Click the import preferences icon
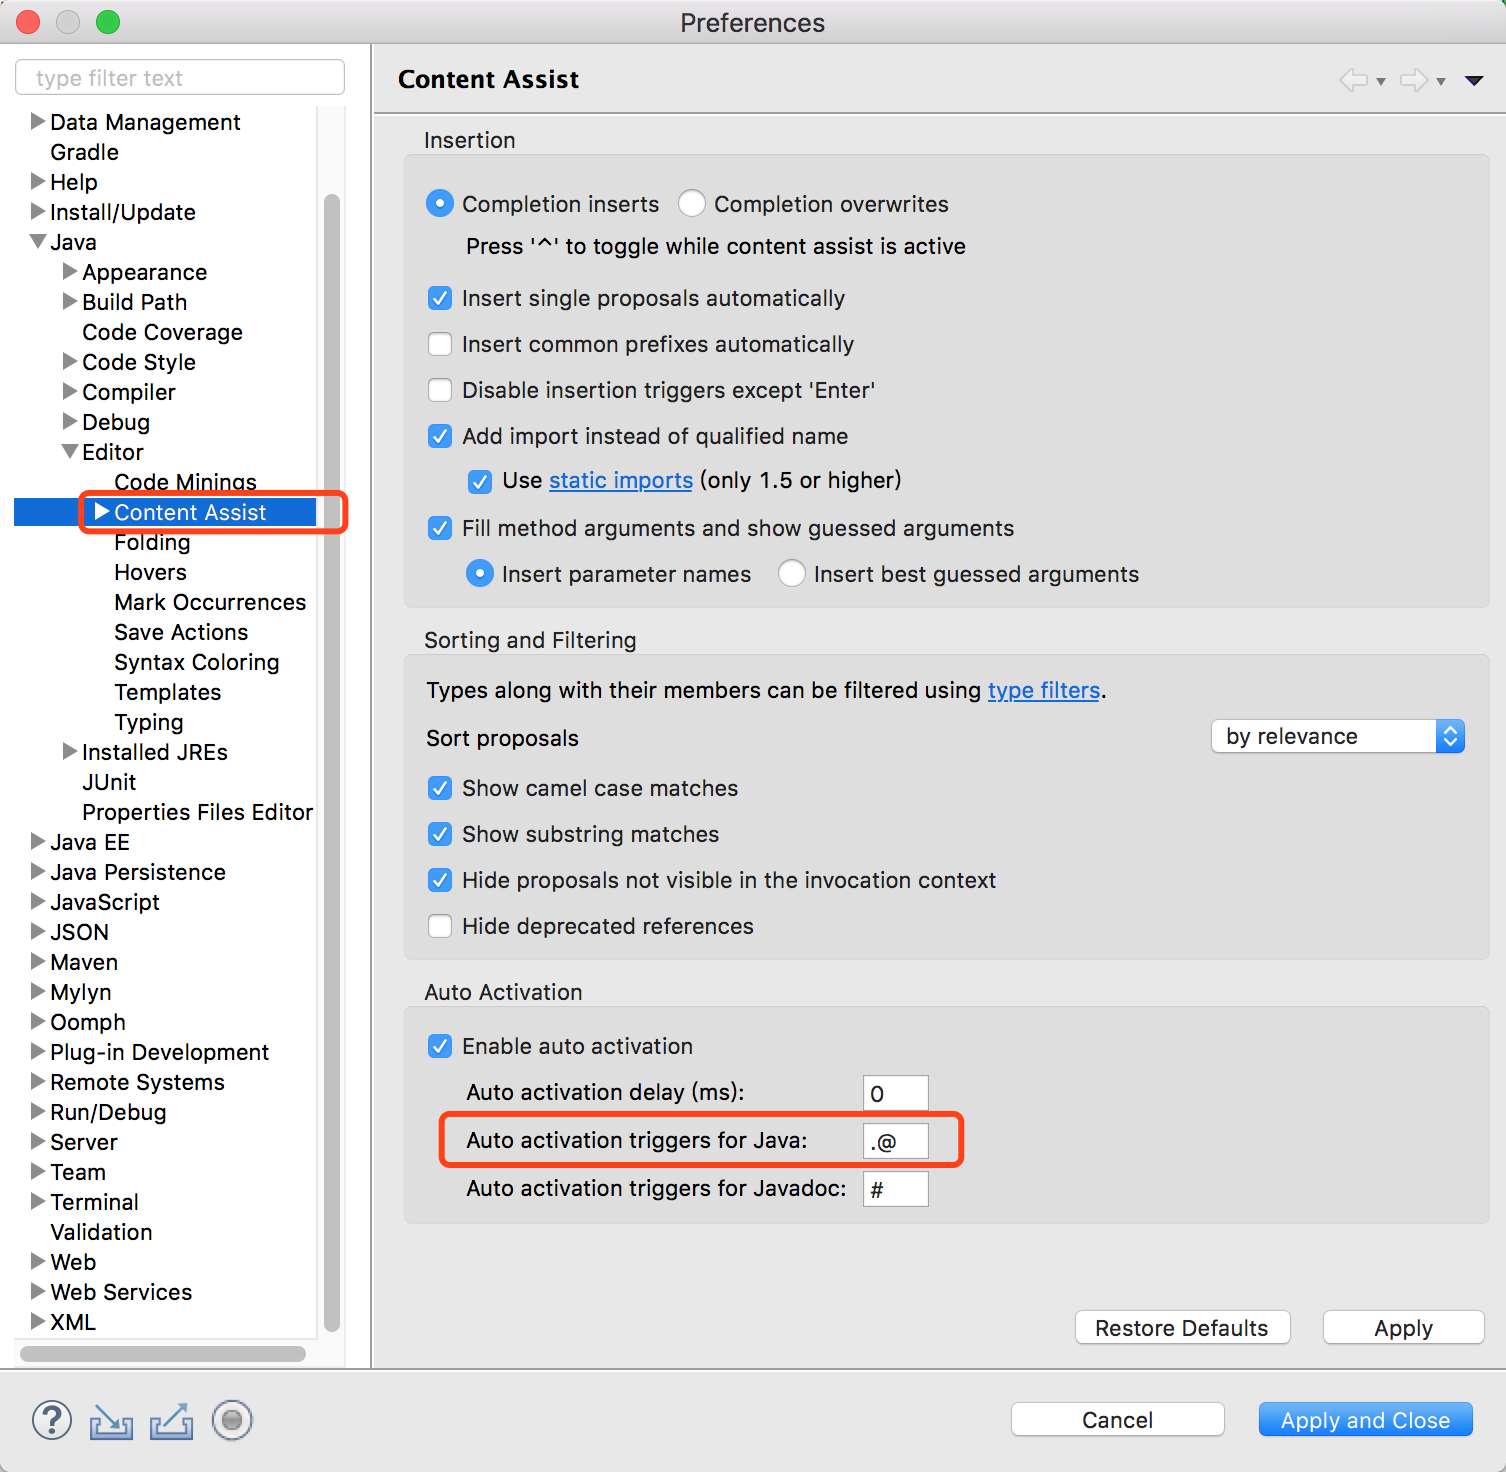The height and width of the screenshot is (1472, 1506). [x=111, y=1421]
